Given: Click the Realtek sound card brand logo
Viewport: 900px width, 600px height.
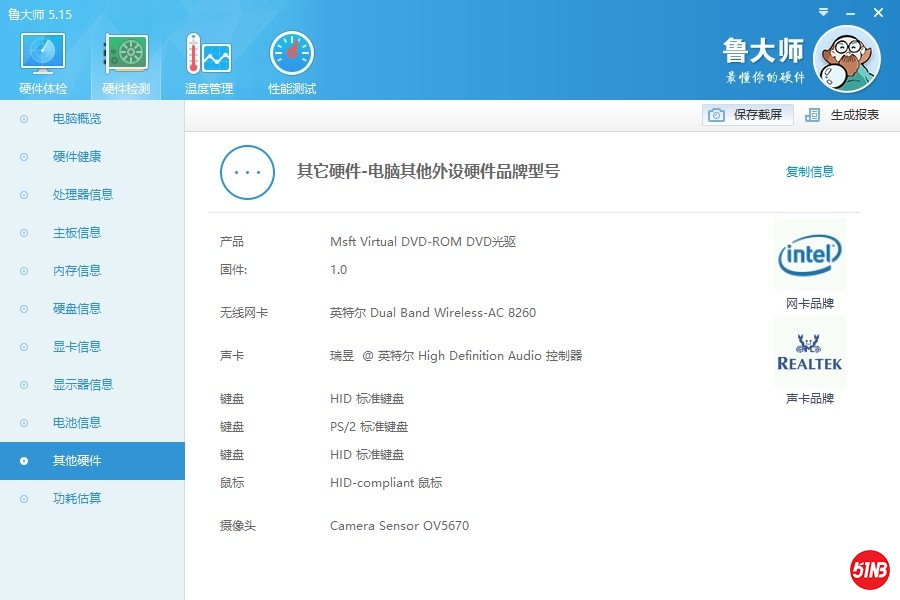Looking at the screenshot, I should pos(809,352).
